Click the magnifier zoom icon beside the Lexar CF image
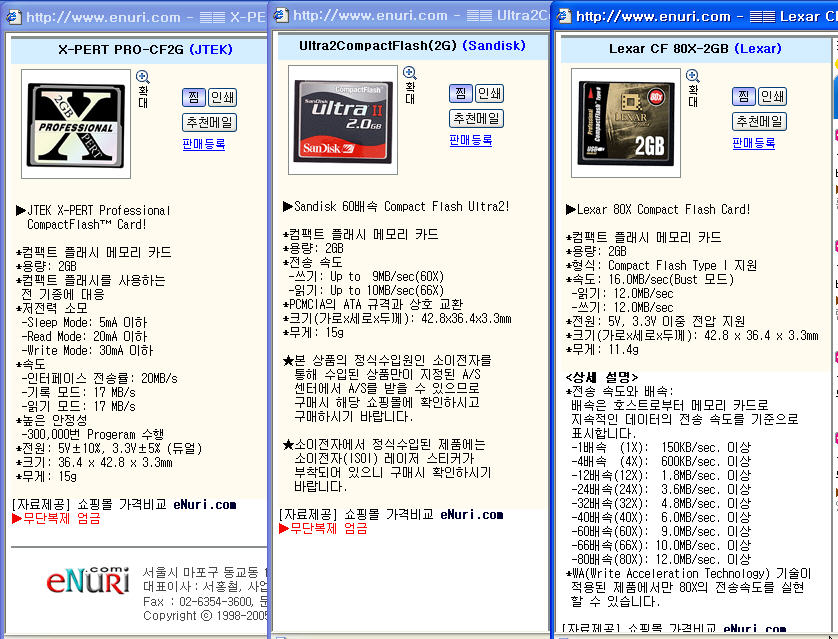The image size is (838, 639). [692, 76]
